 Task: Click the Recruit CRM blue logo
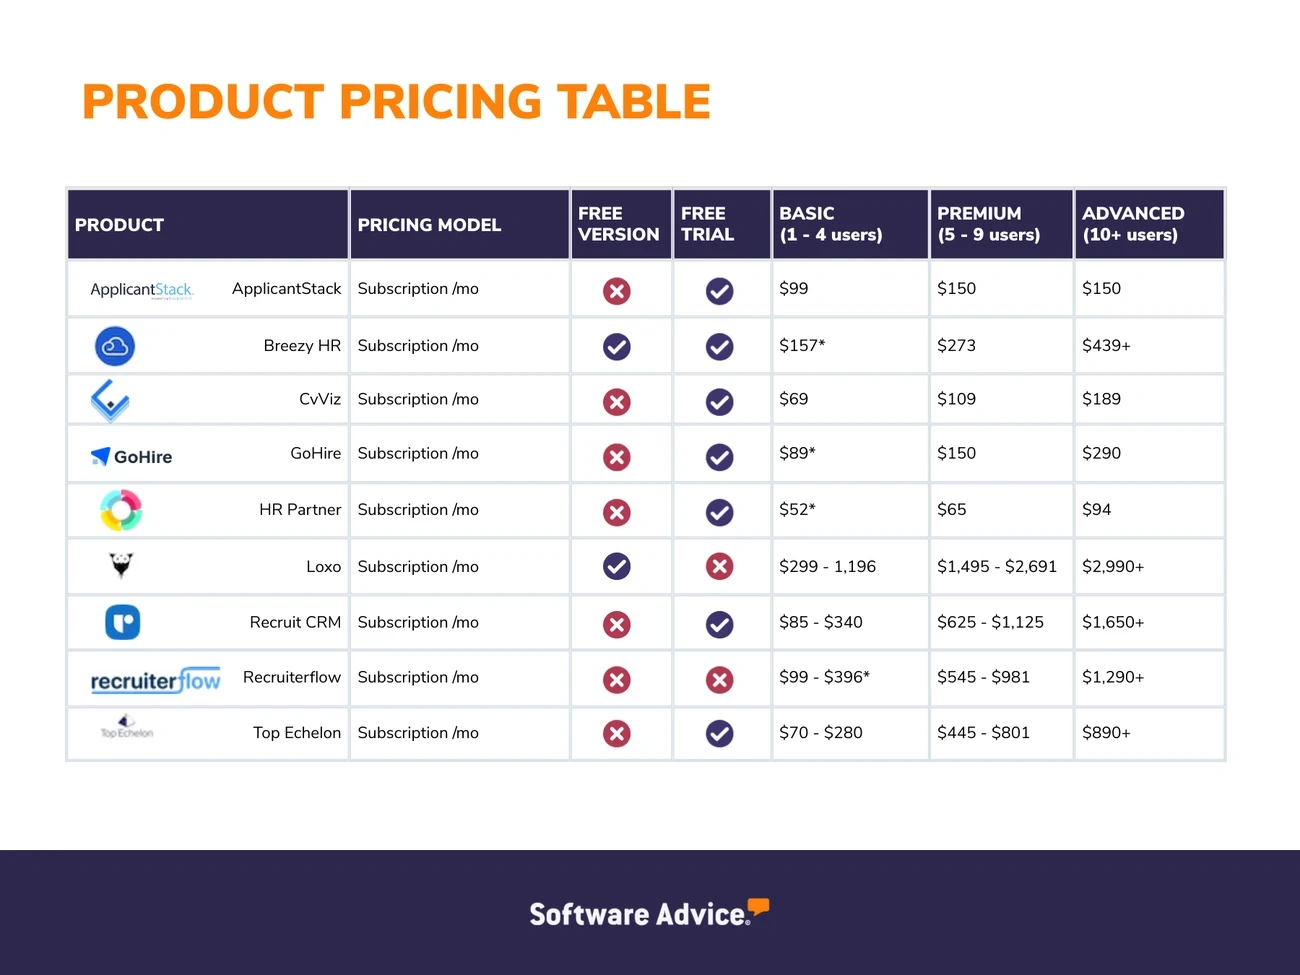point(122,622)
